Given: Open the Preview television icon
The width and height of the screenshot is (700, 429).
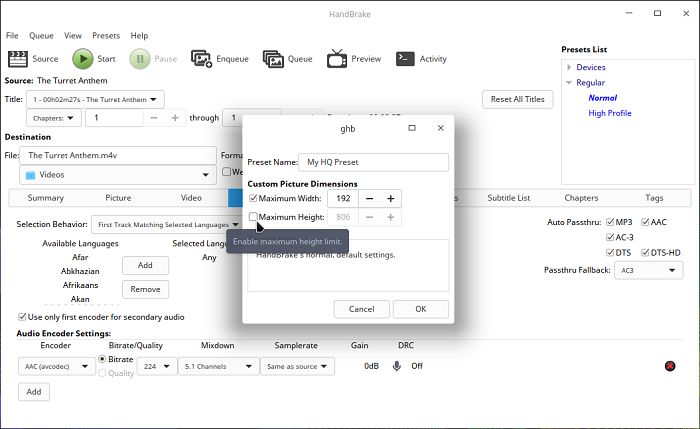Looking at the screenshot, I should (x=335, y=59).
